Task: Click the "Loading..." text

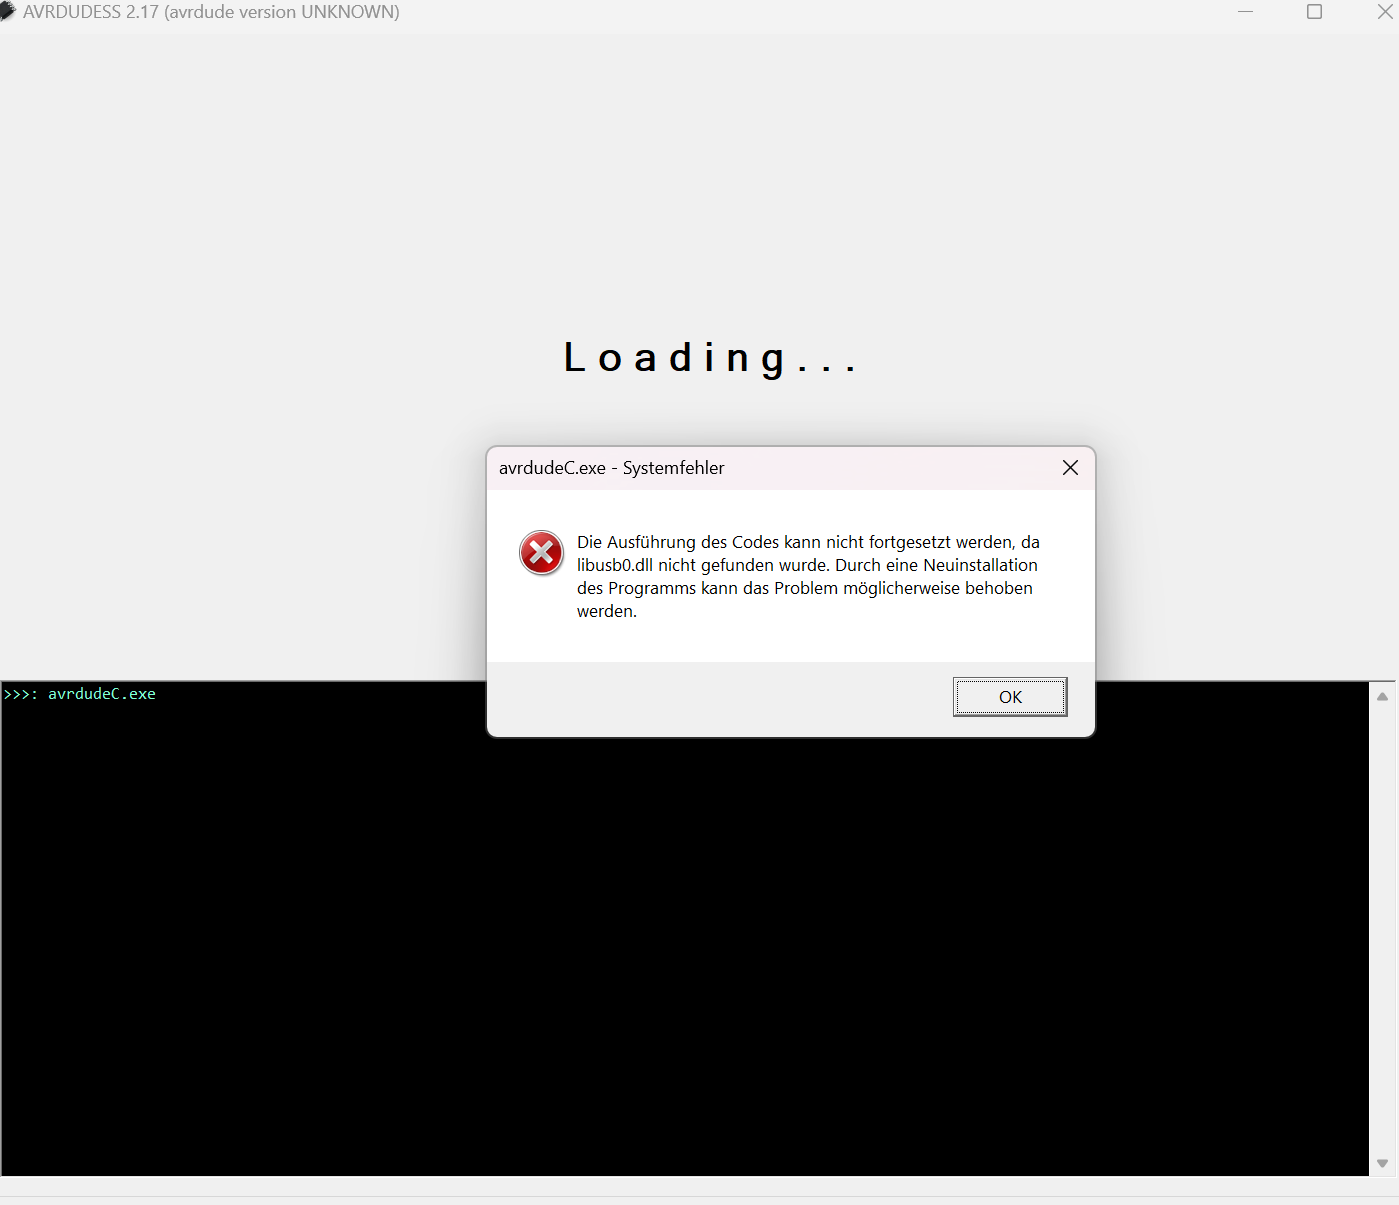Action: [x=710, y=358]
